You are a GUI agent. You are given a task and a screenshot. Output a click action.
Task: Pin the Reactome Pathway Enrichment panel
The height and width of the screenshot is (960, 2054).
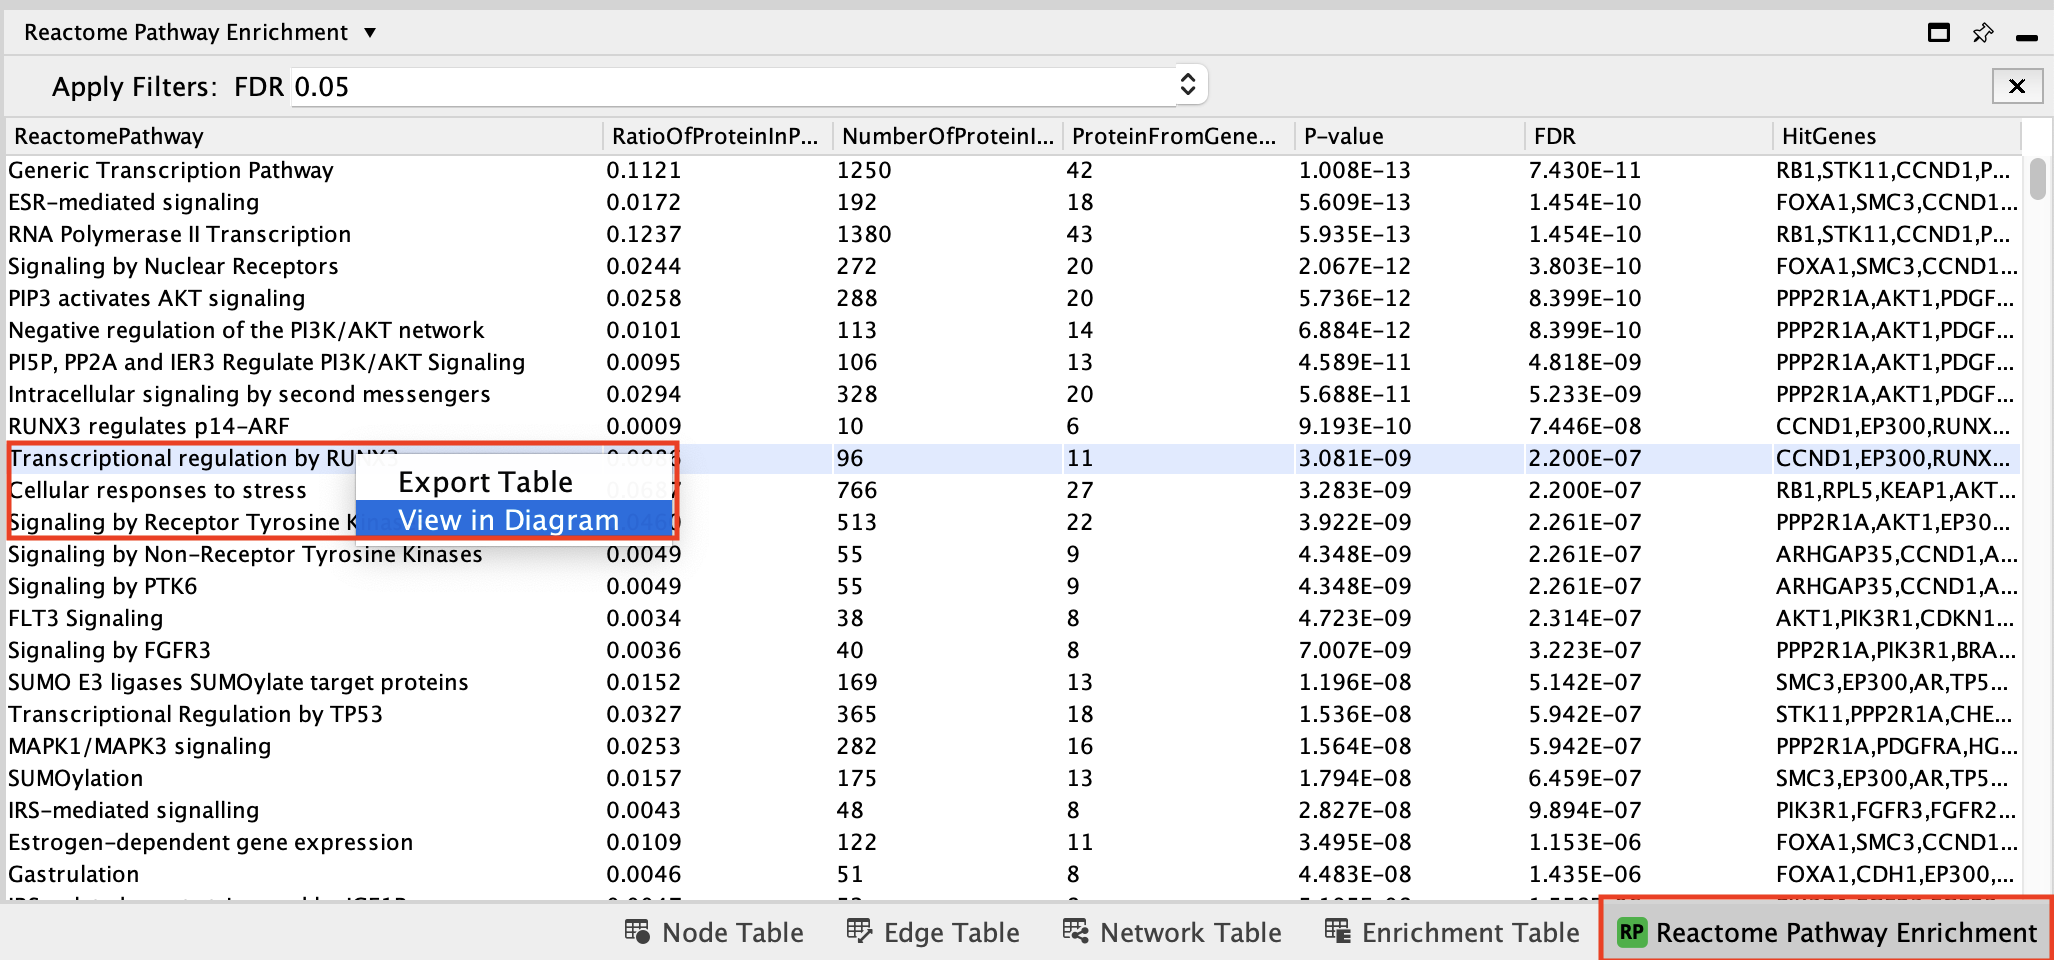tap(1982, 33)
